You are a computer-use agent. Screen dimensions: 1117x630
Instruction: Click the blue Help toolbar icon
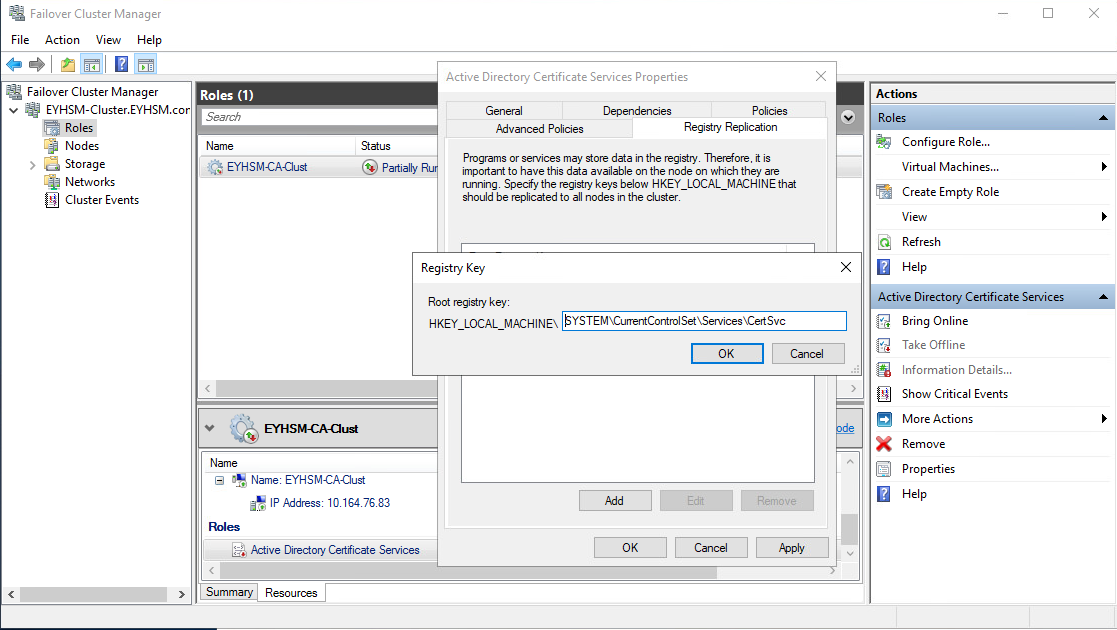tap(122, 65)
